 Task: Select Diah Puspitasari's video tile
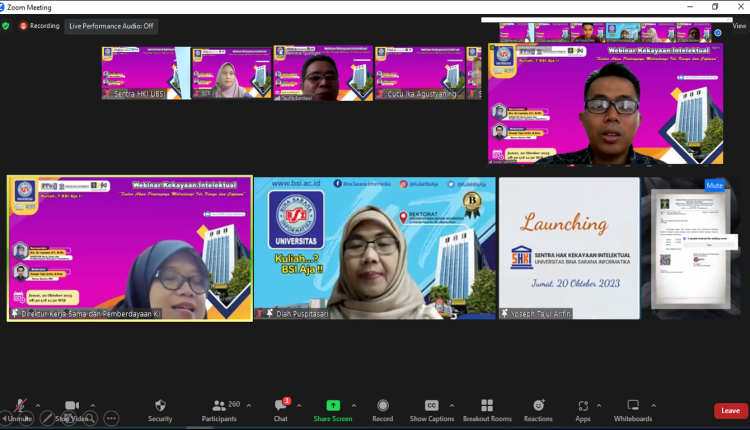375,248
